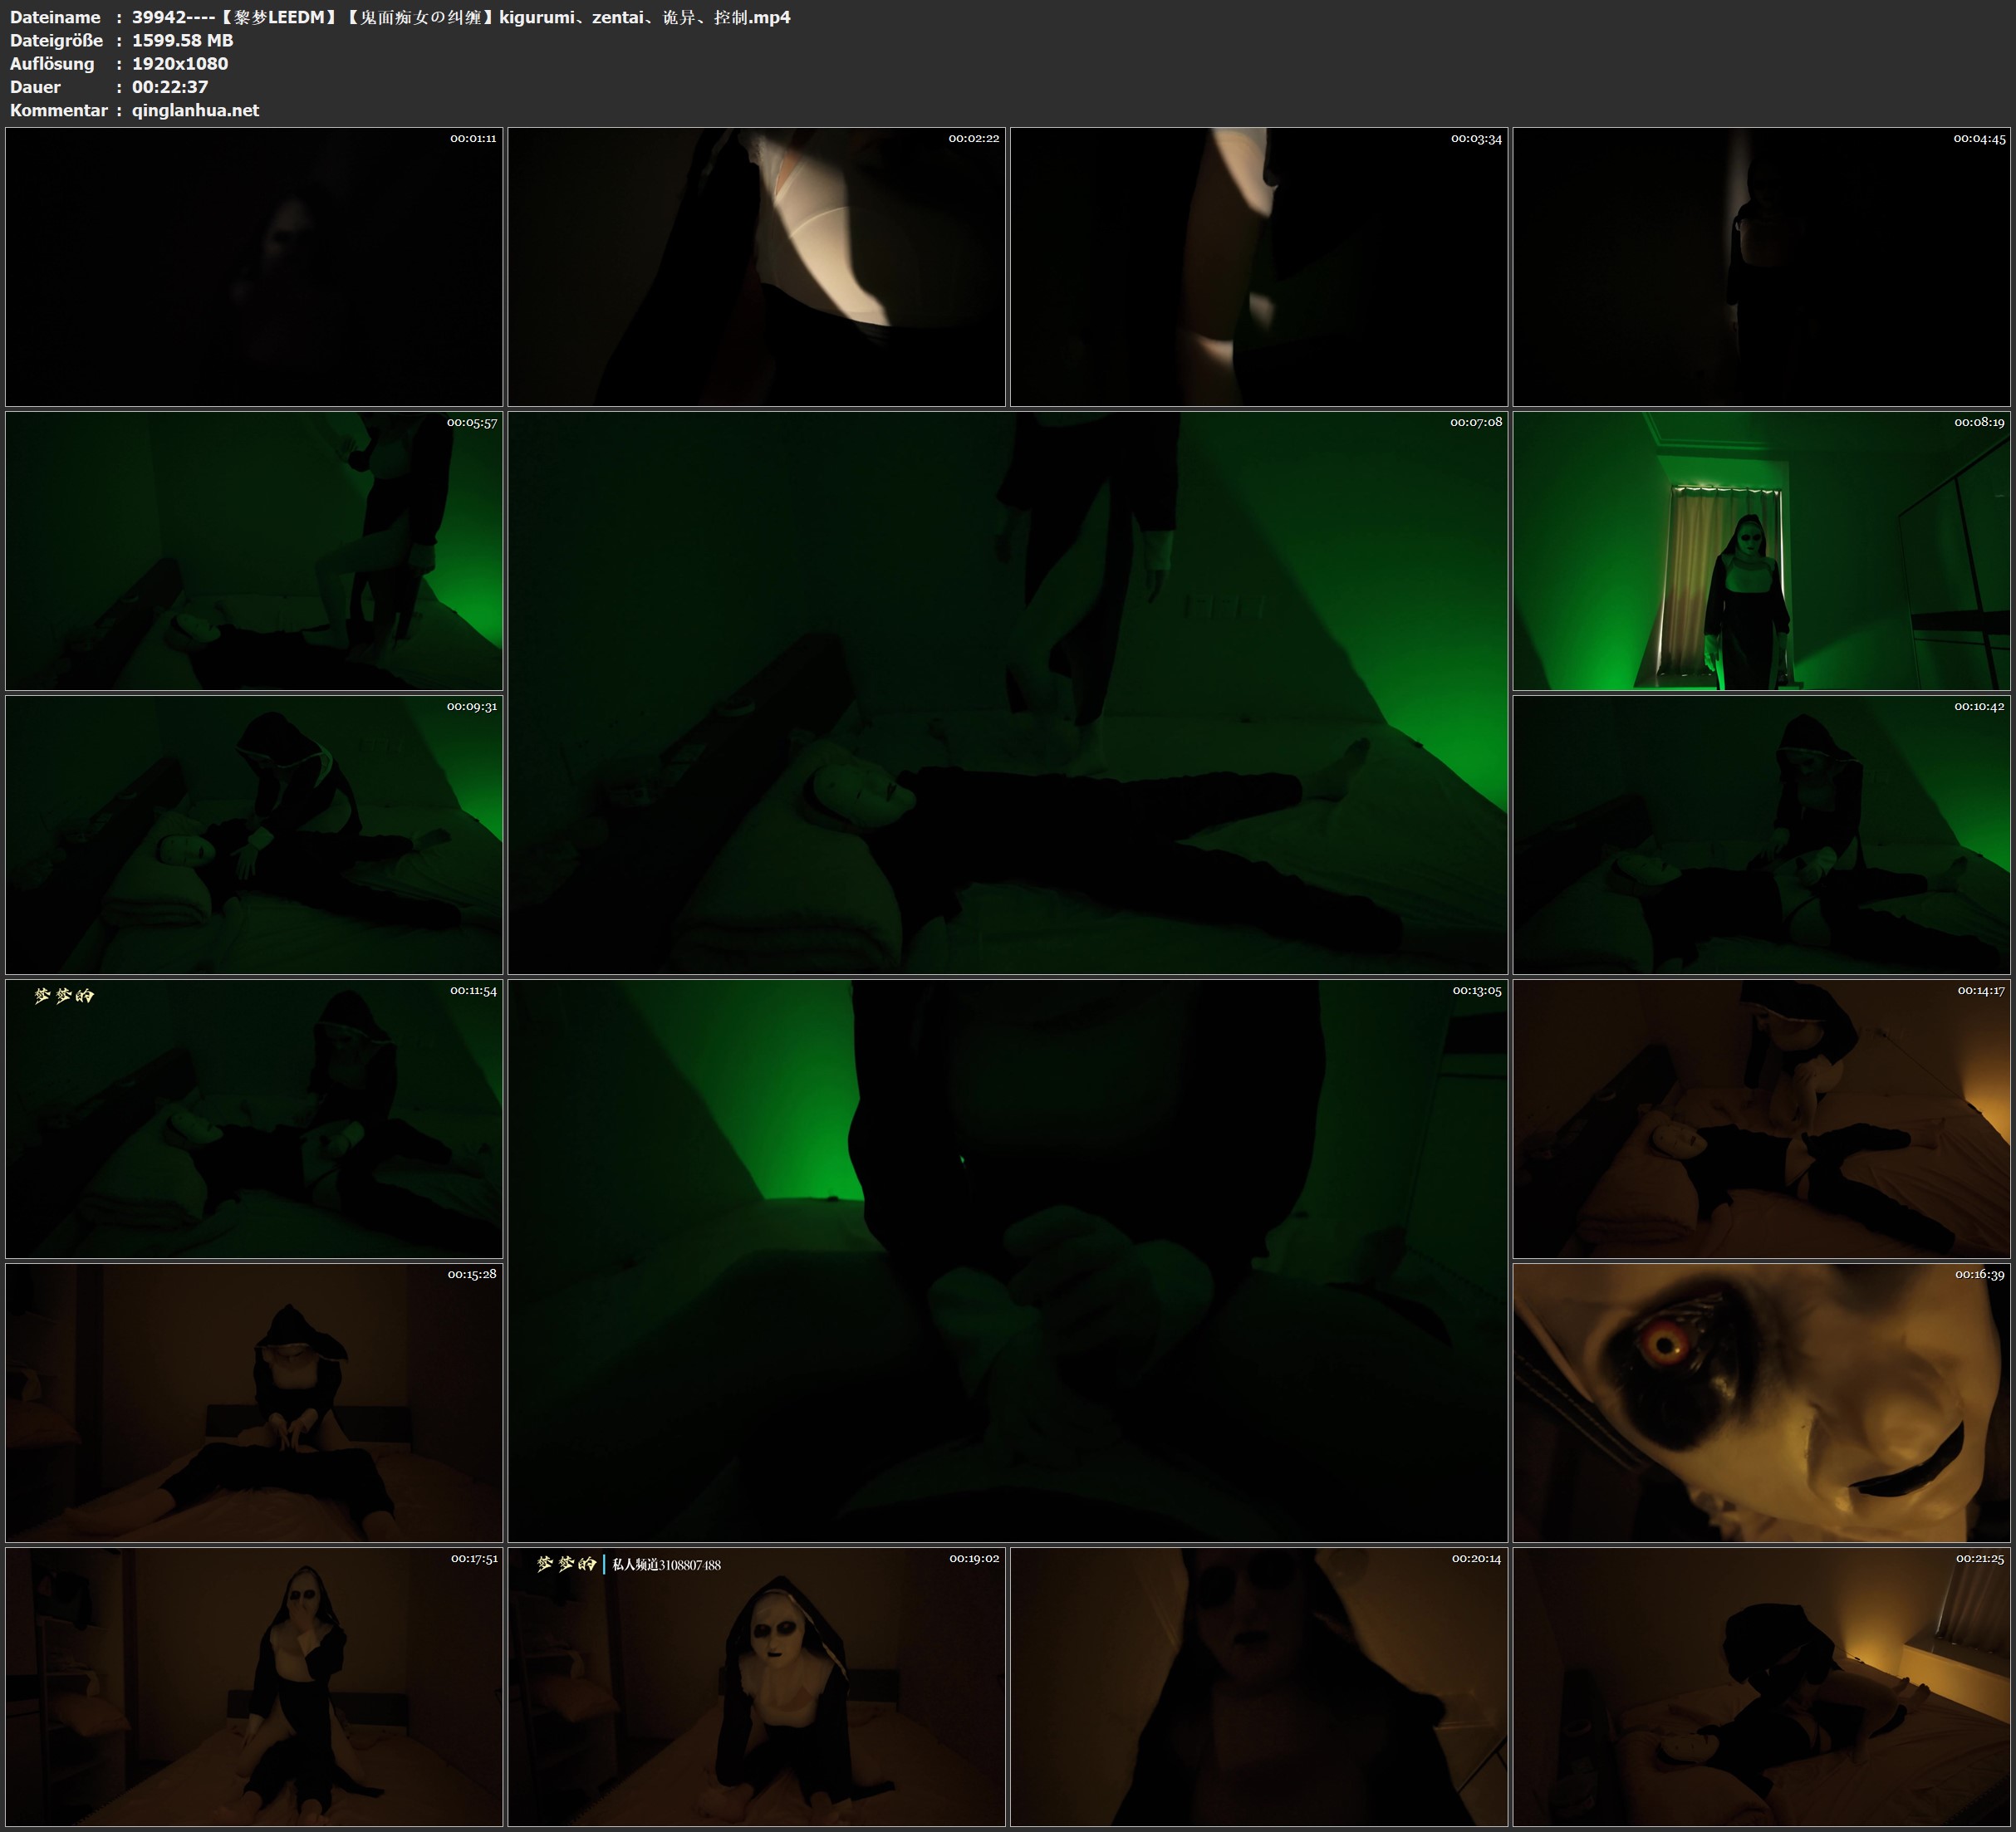Viewport: 2016px width, 1832px height.
Task: Click the amber-lit thumbnail at 00:14:17
Action: point(1761,1118)
